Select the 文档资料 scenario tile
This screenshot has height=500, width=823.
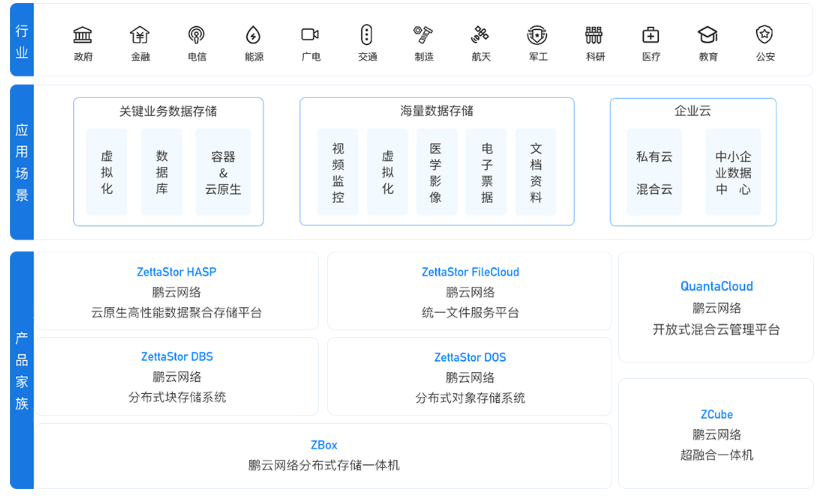[x=535, y=172]
